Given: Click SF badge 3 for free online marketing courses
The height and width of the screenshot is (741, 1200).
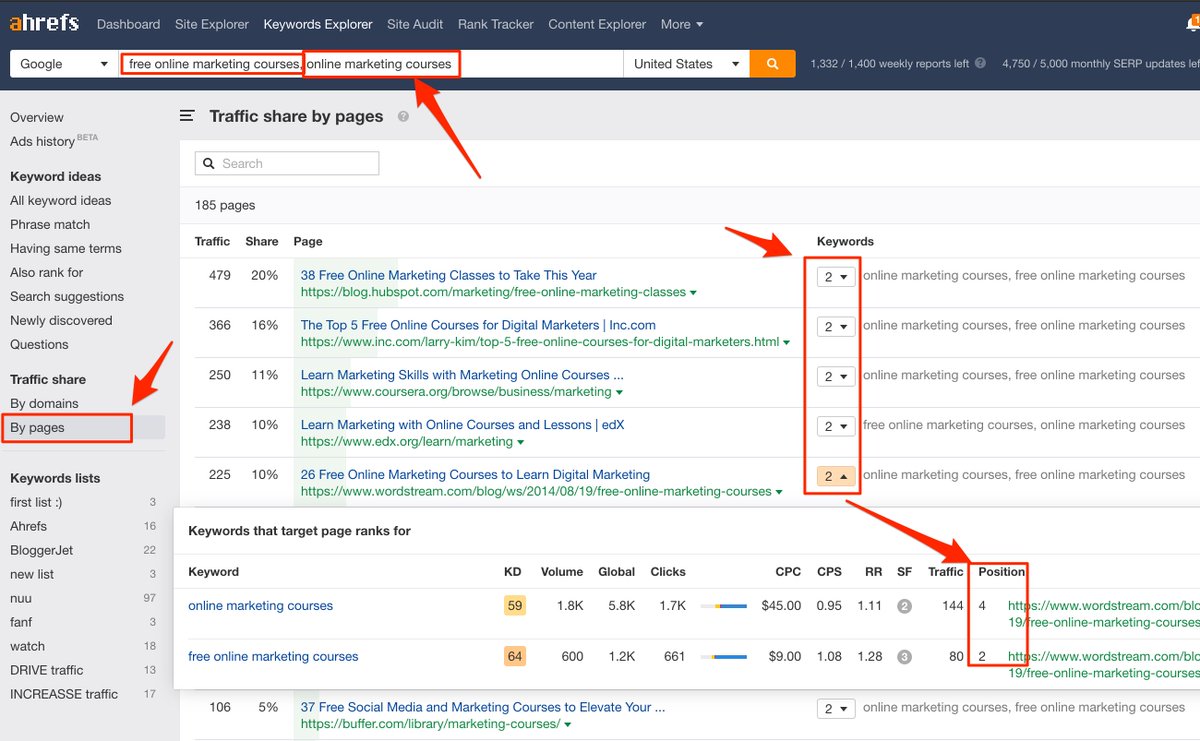Looking at the screenshot, I should (904, 657).
